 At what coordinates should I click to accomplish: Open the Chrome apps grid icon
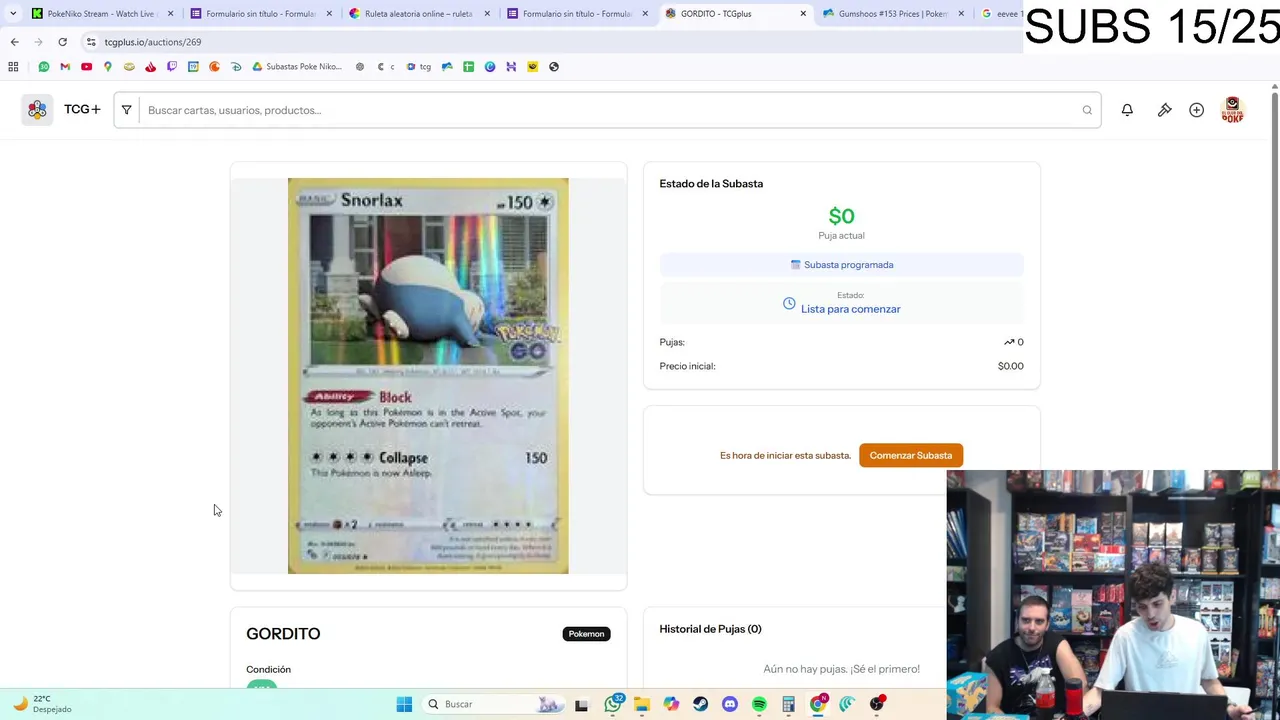click(13, 67)
